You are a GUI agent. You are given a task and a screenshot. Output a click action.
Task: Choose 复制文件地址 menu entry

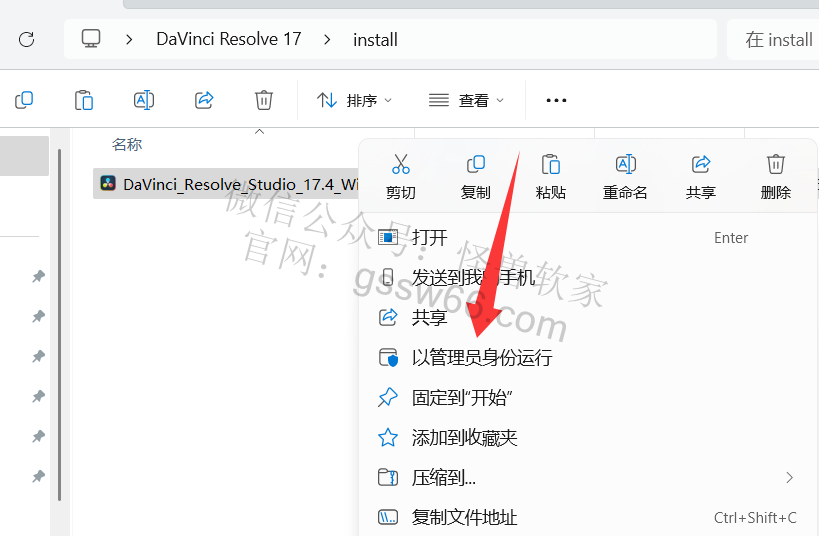pyautogui.click(x=588, y=517)
